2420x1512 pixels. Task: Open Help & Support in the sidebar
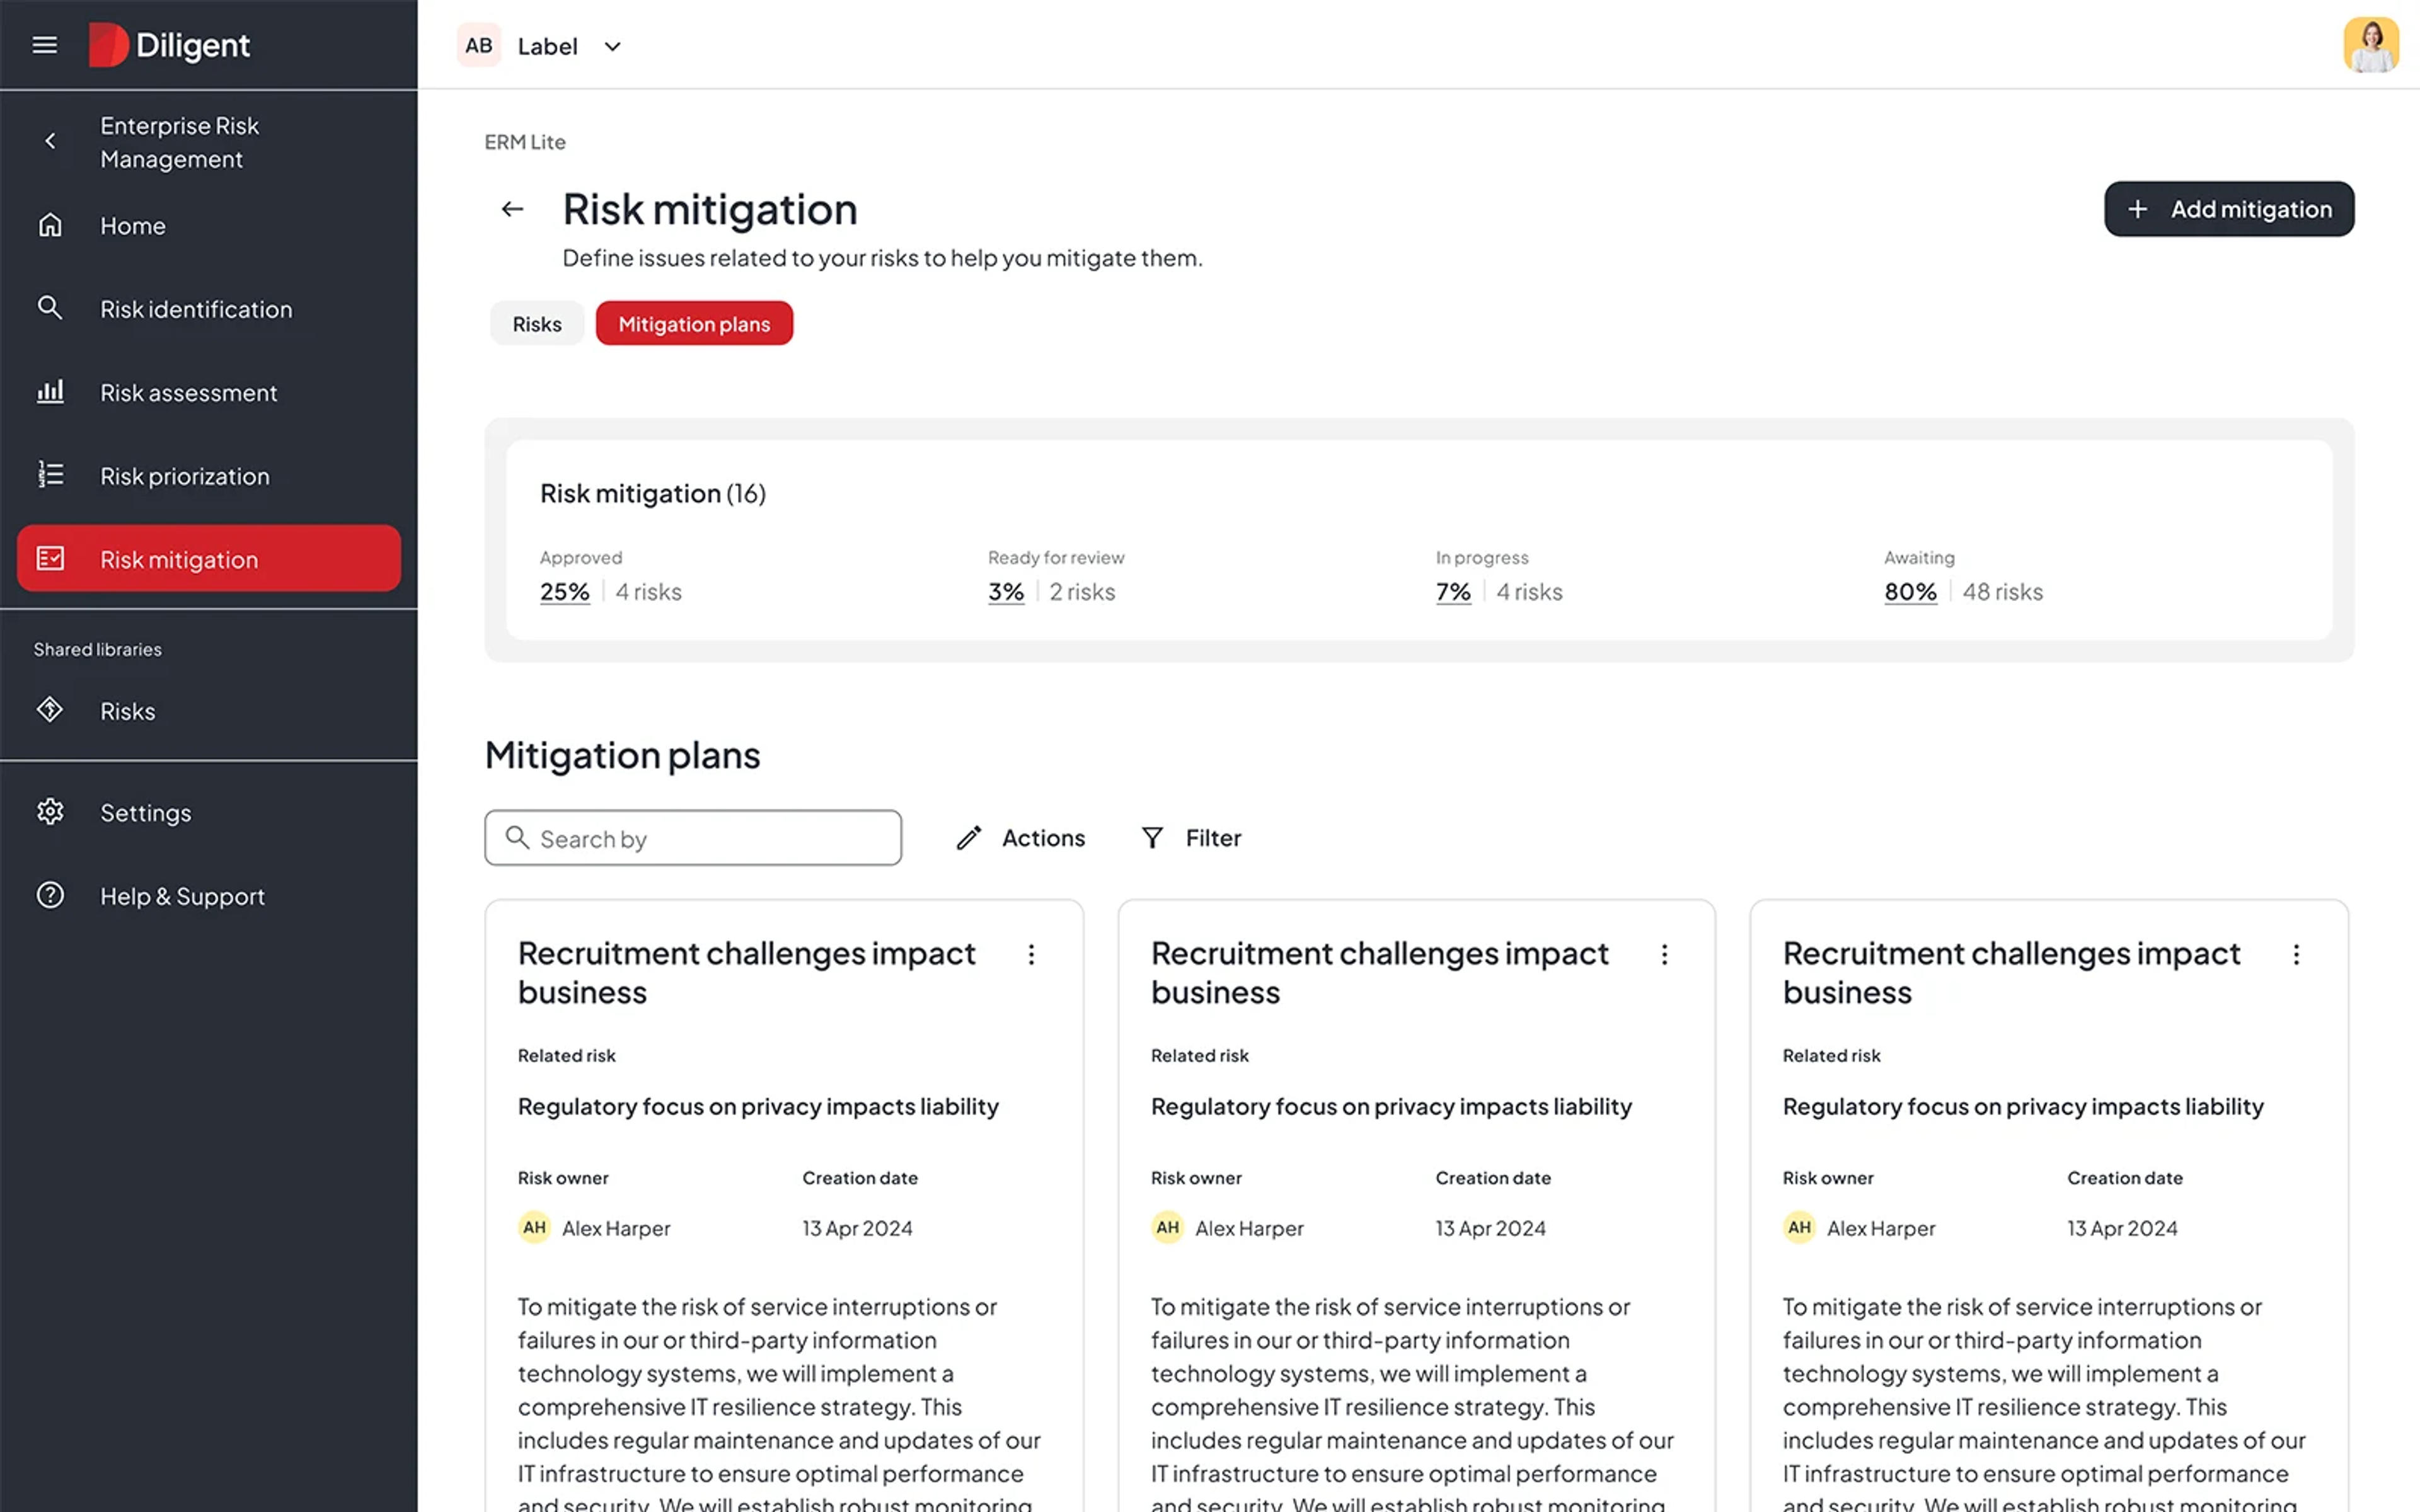pyautogui.click(x=209, y=896)
